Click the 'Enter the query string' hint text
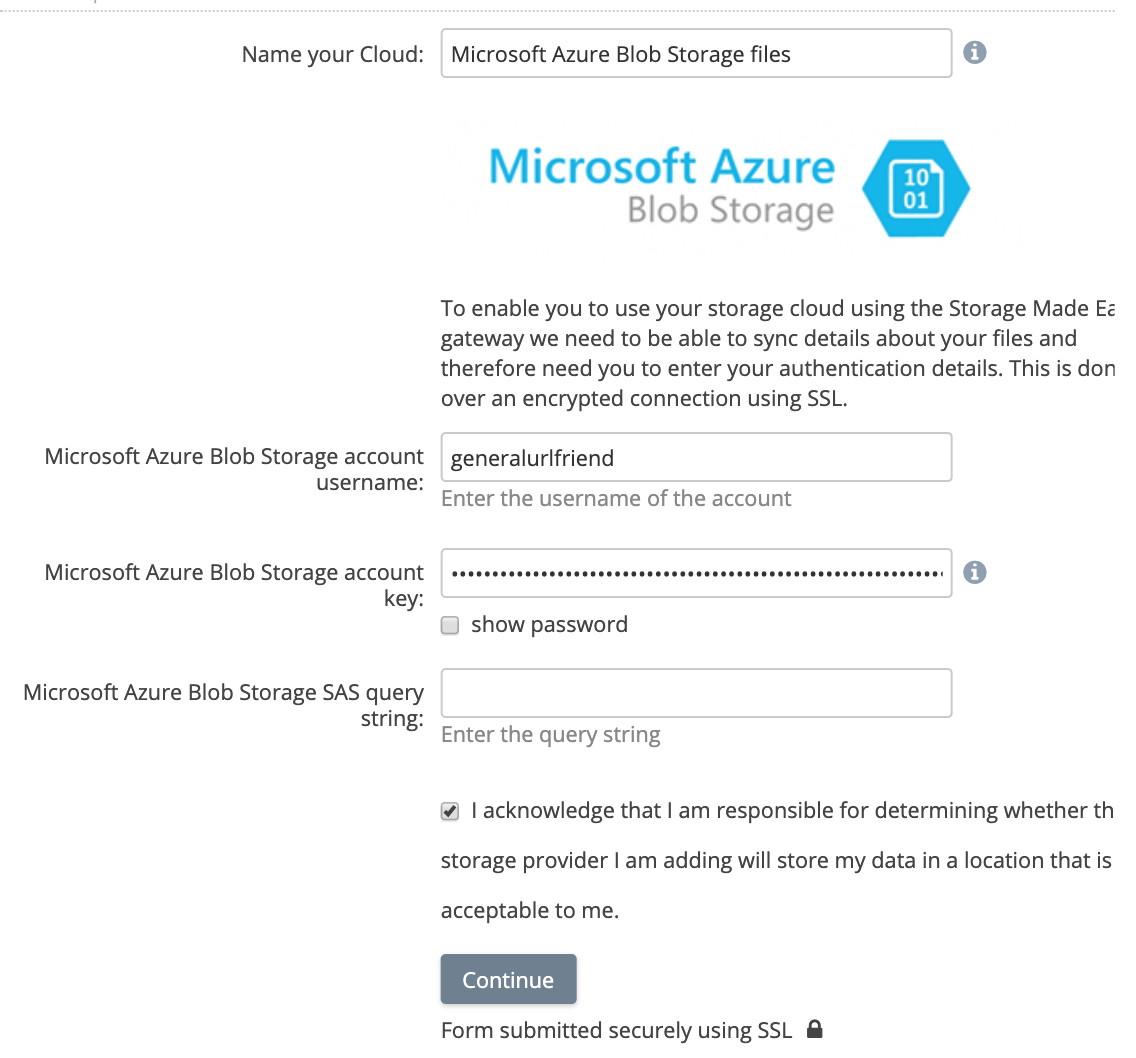 550,735
